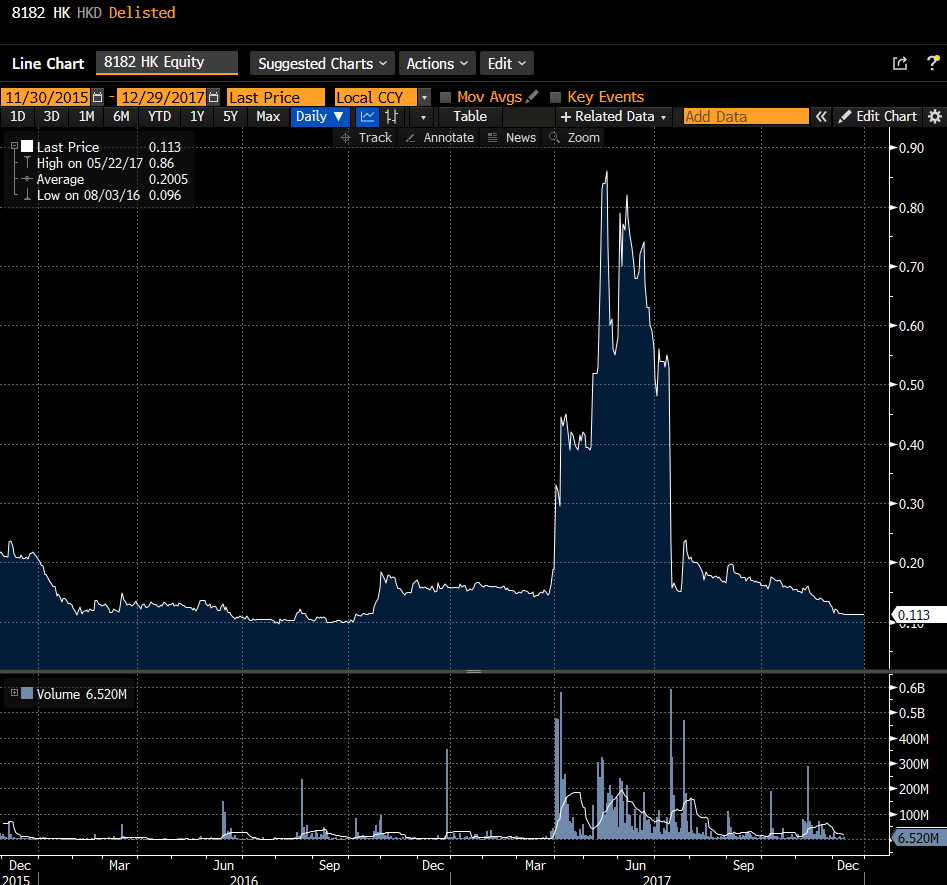Screen dimensions: 947x885
Task: Click the Annotate button
Action: click(440, 138)
